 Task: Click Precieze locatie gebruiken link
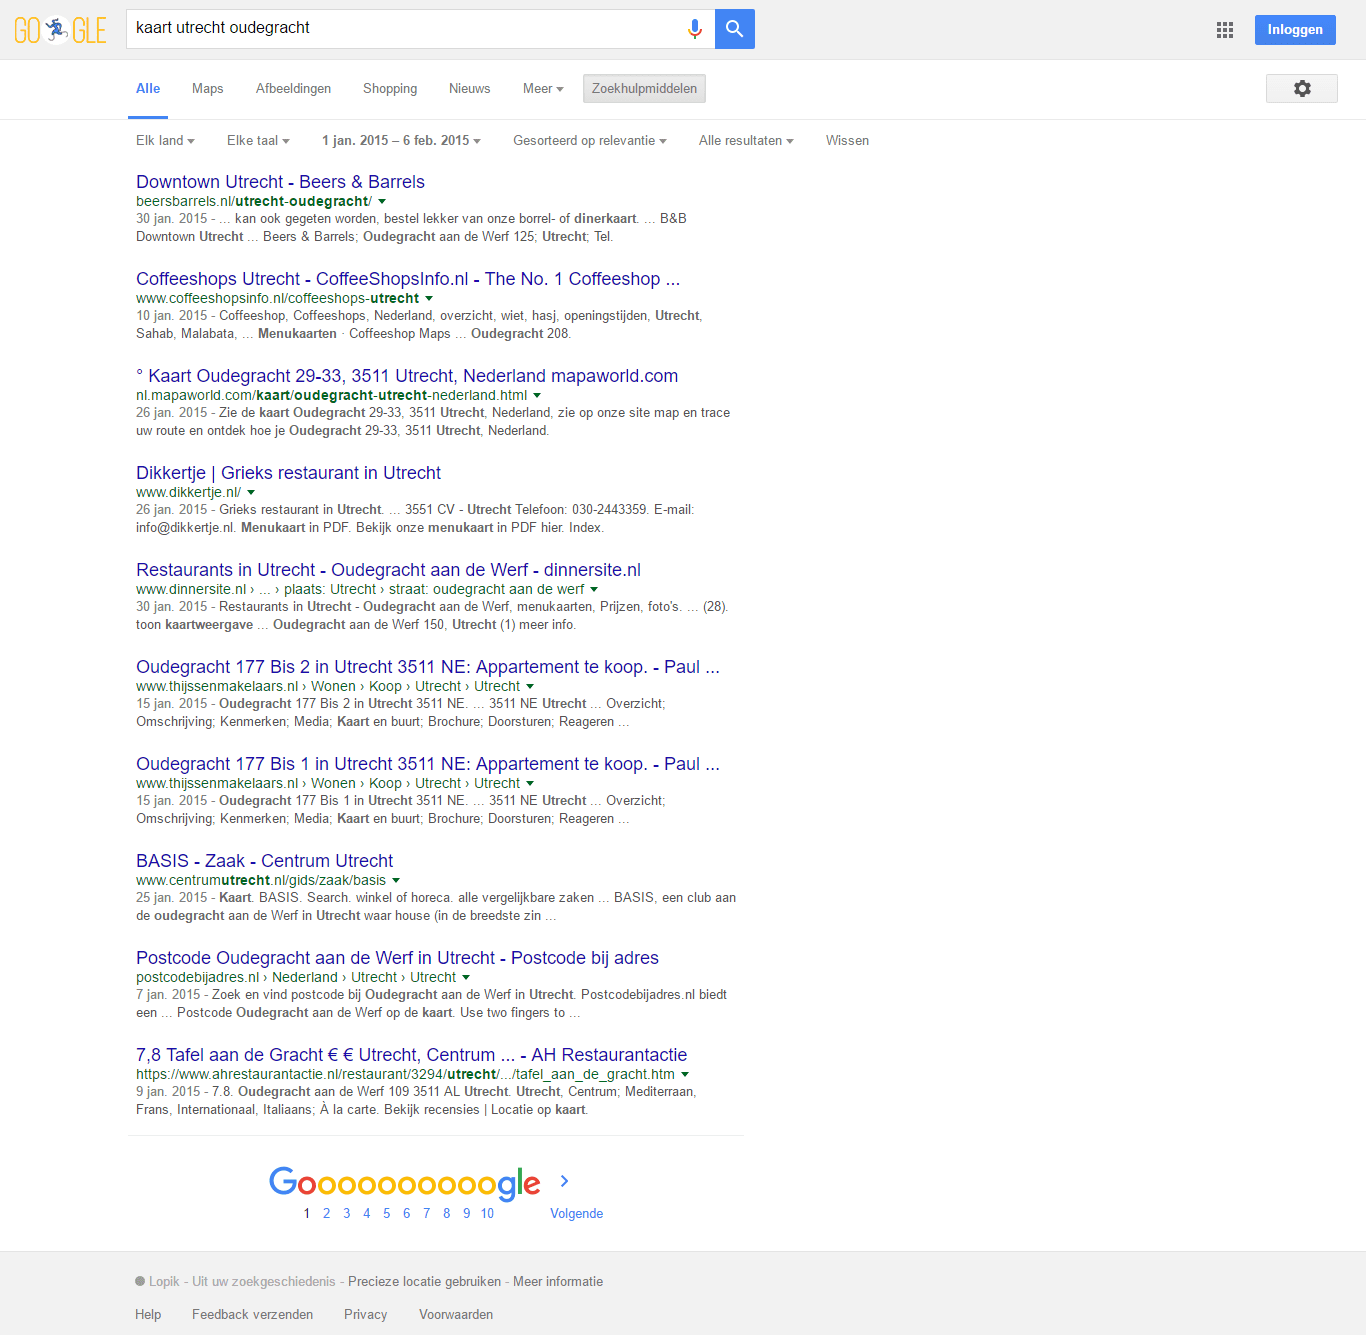point(424,1281)
